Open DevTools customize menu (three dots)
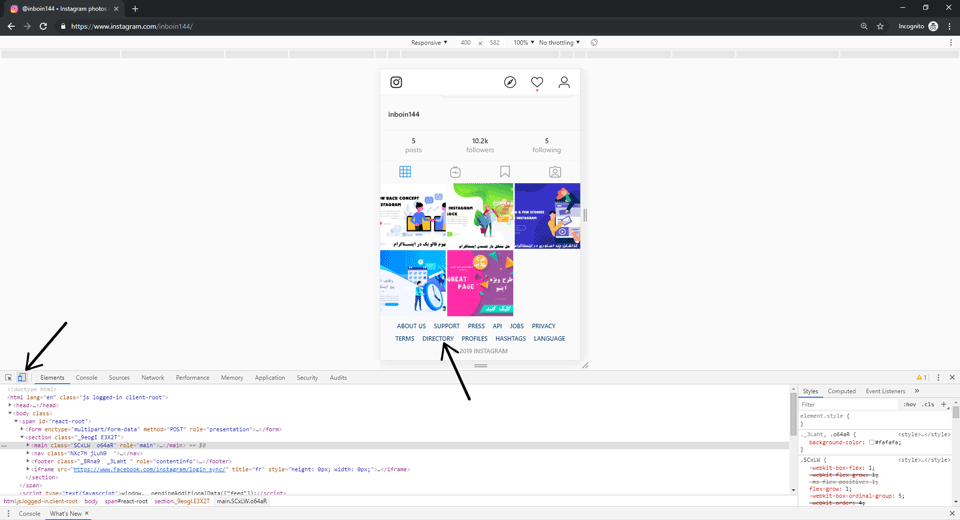Screen dimensions: 960x520 click(939, 377)
